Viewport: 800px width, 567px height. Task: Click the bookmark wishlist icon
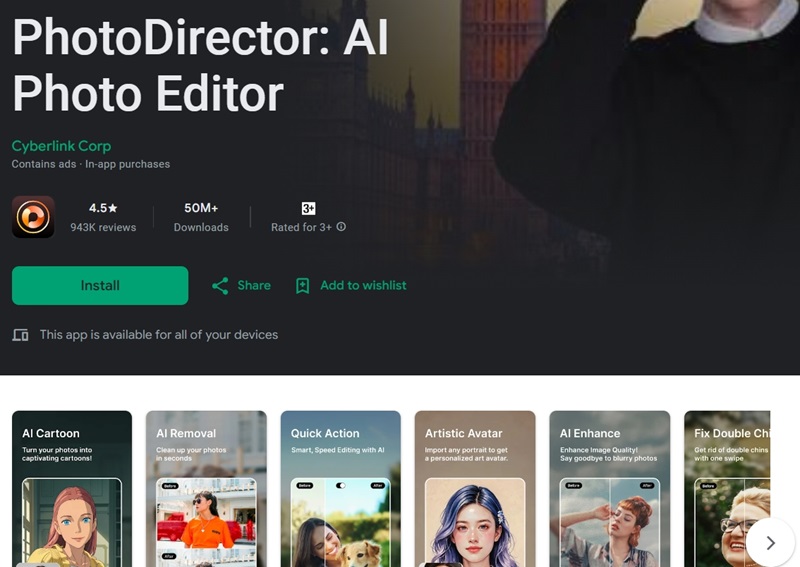point(303,286)
